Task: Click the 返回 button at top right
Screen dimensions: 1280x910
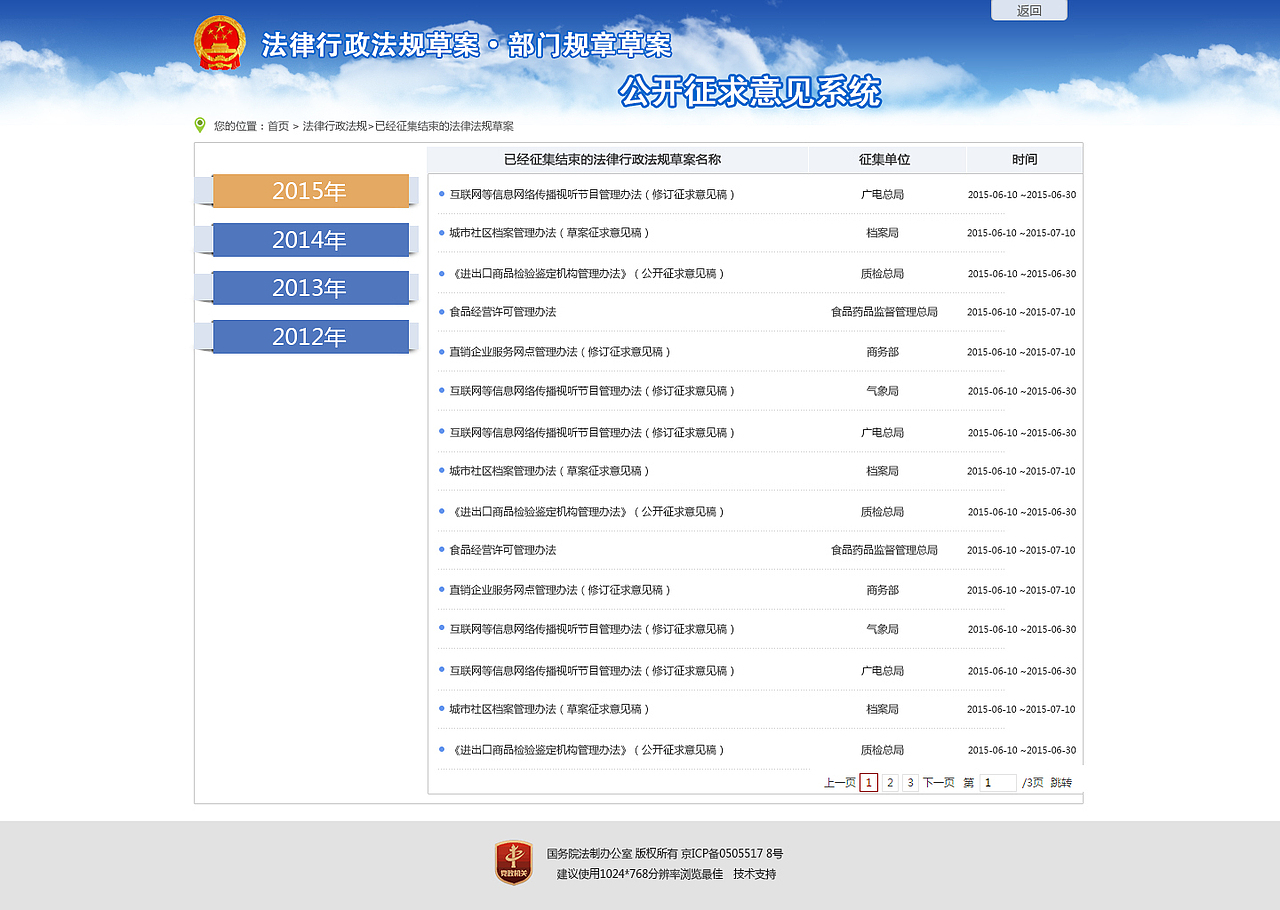Action: pos(1029,10)
